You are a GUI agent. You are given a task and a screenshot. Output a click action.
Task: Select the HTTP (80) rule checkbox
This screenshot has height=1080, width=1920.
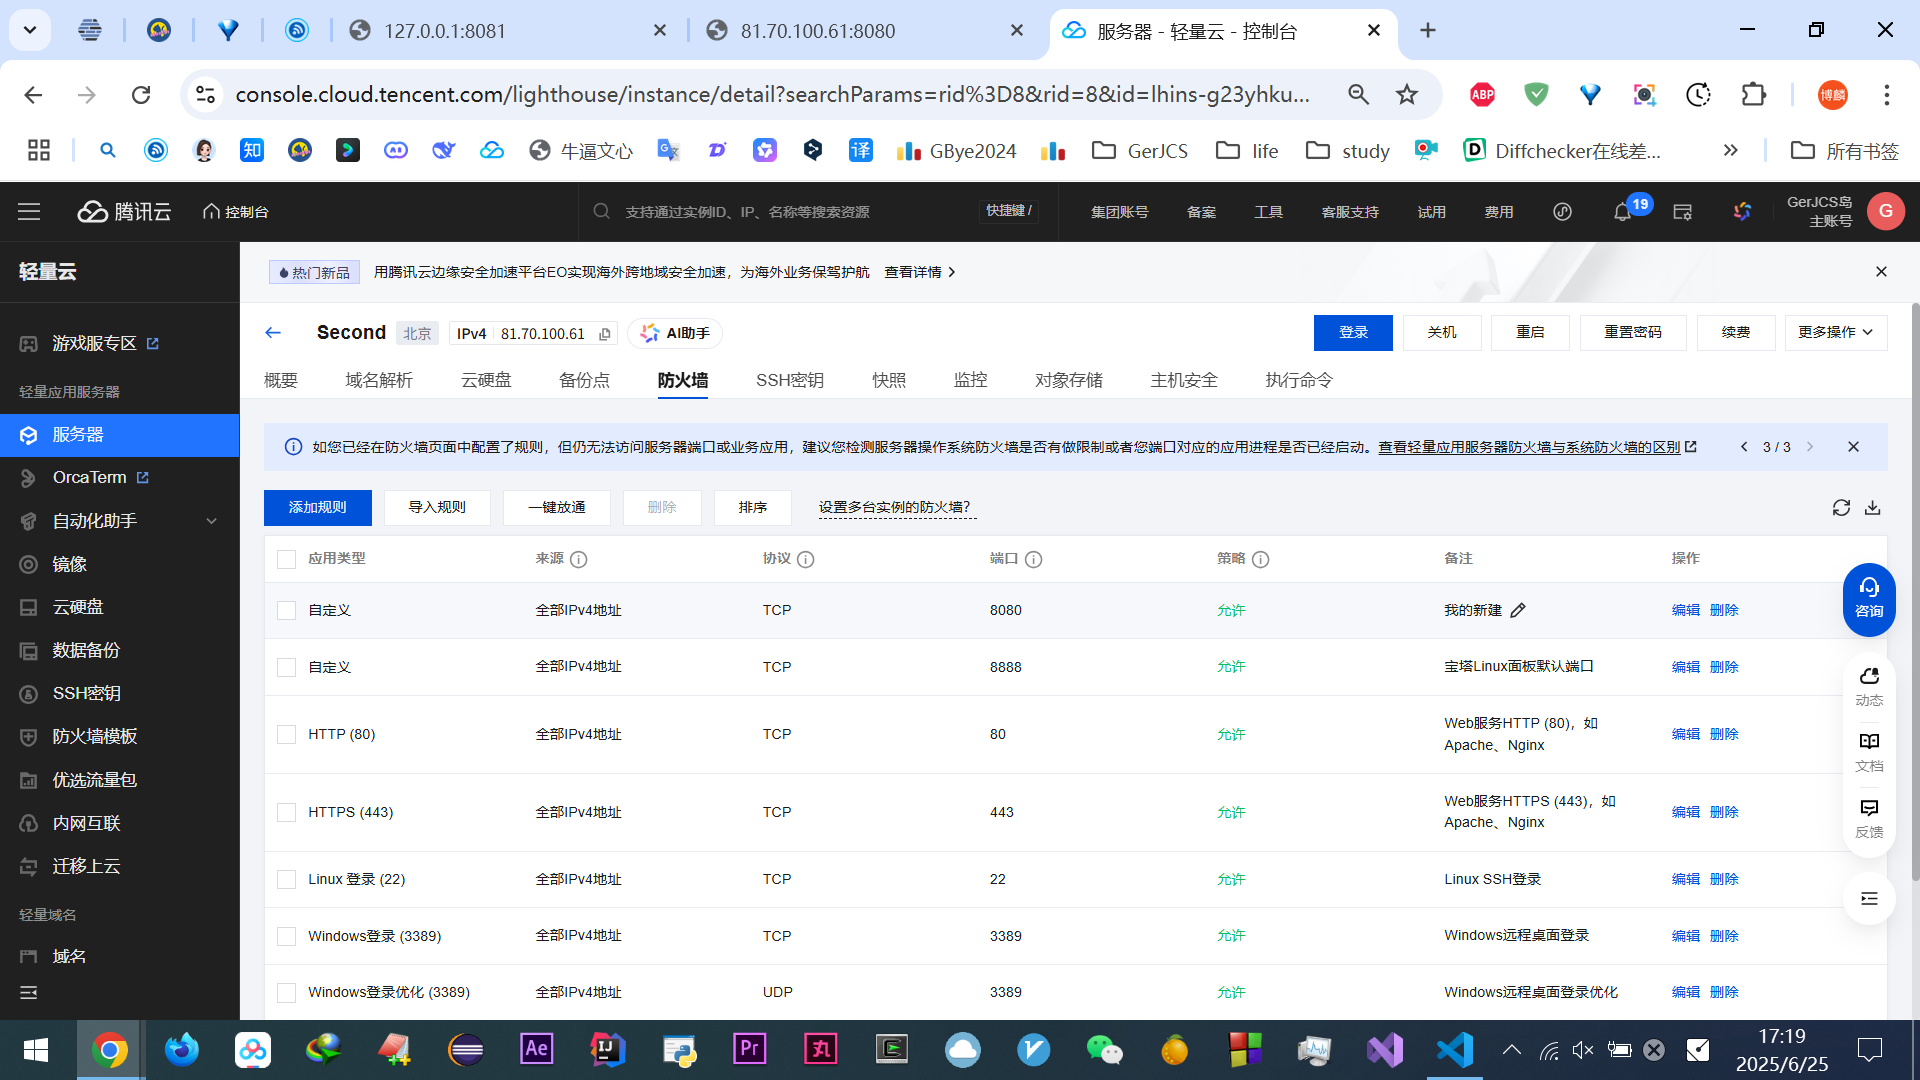286,734
